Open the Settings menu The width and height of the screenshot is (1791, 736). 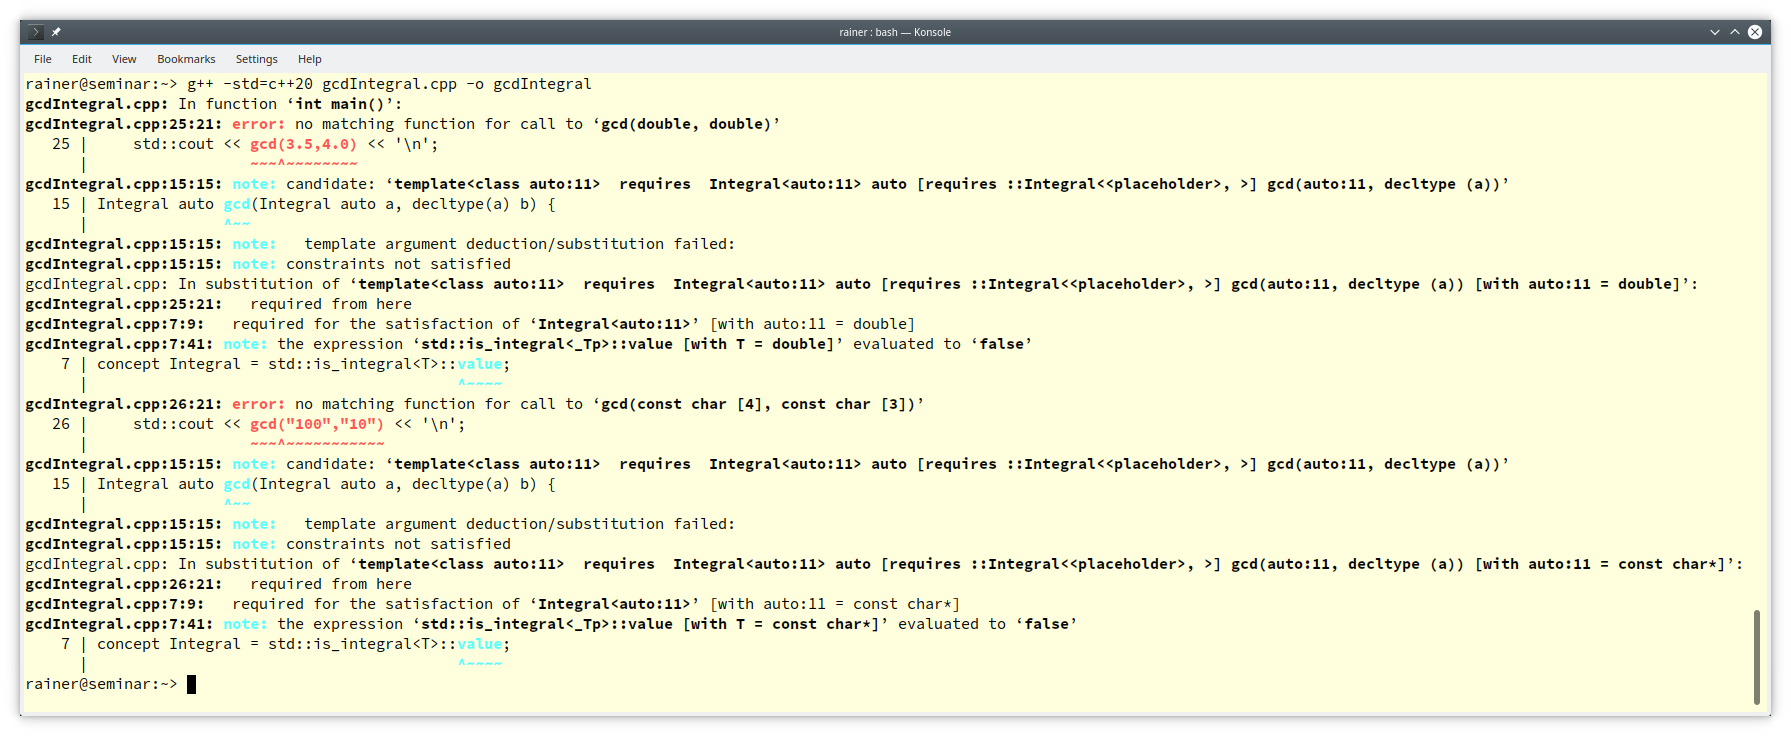tap(257, 59)
